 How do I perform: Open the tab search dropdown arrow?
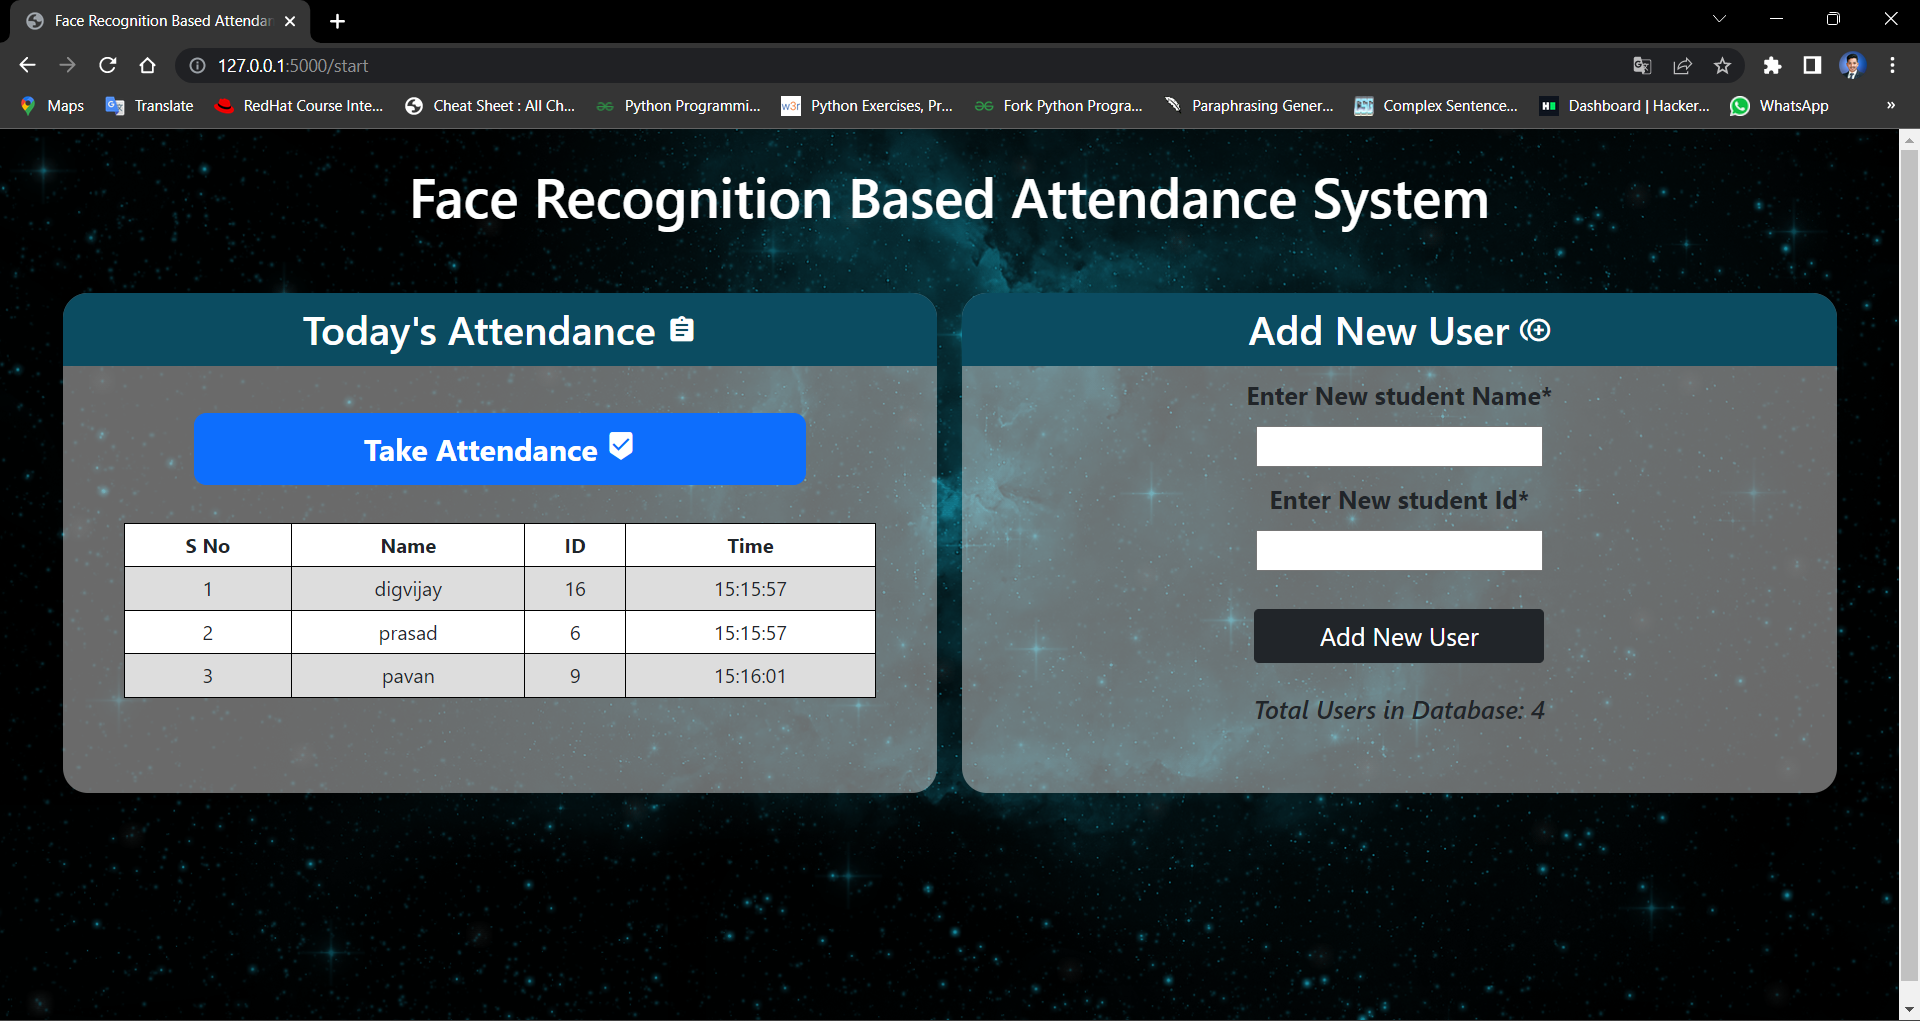tap(1719, 19)
